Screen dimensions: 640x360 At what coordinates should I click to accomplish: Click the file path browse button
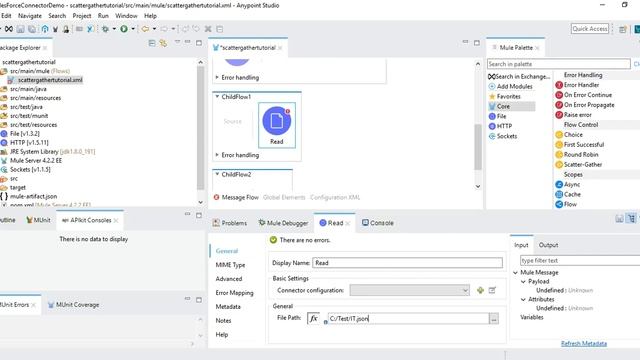coord(494,318)
